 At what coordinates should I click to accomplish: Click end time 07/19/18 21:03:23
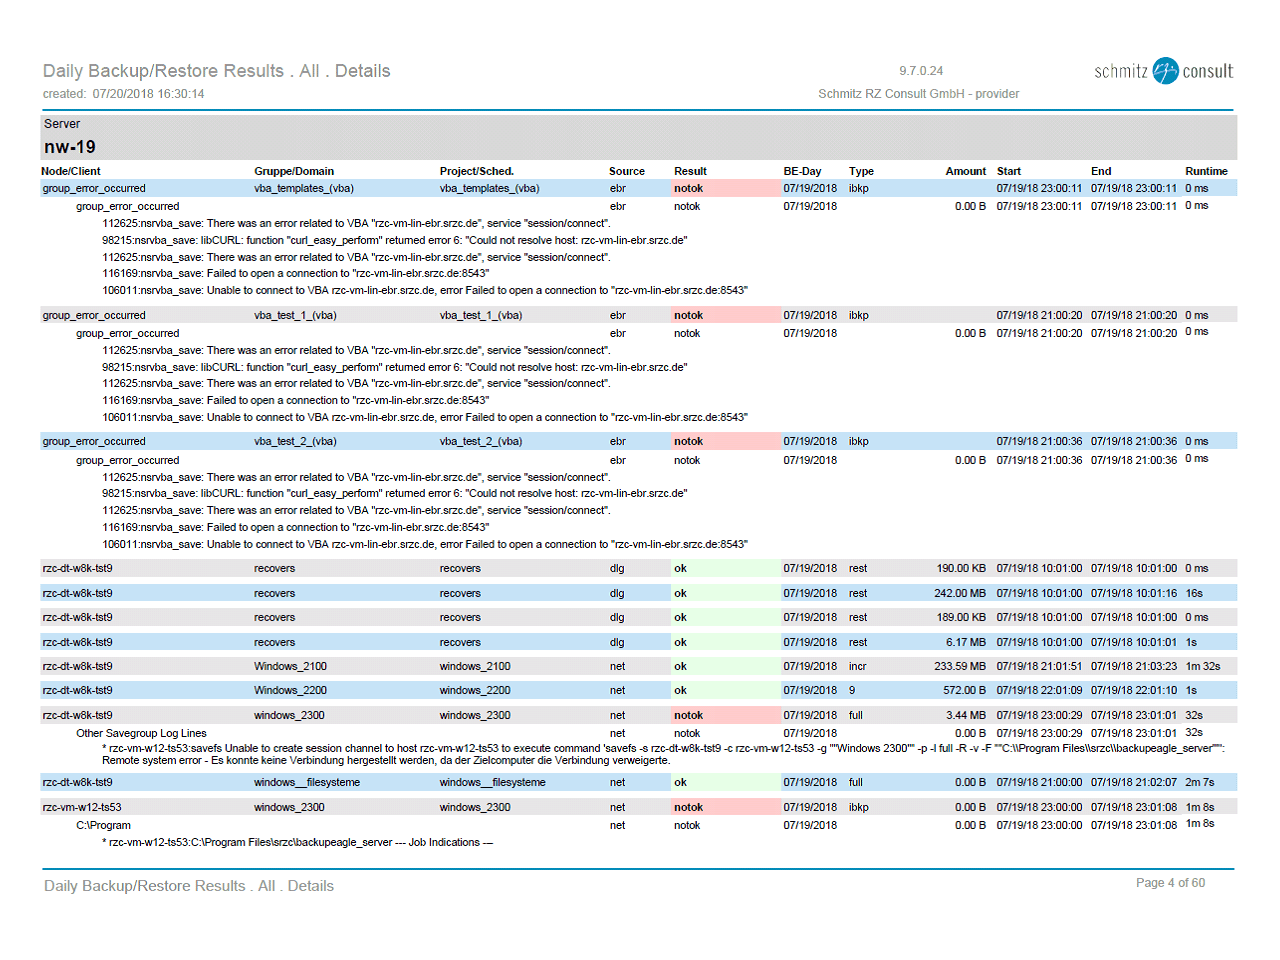1134,666
